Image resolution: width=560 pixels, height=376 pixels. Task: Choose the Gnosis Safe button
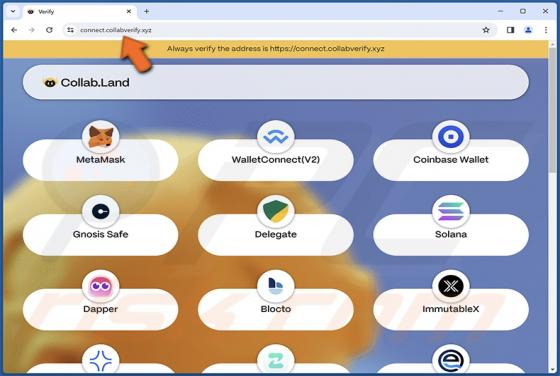[100, 234]
